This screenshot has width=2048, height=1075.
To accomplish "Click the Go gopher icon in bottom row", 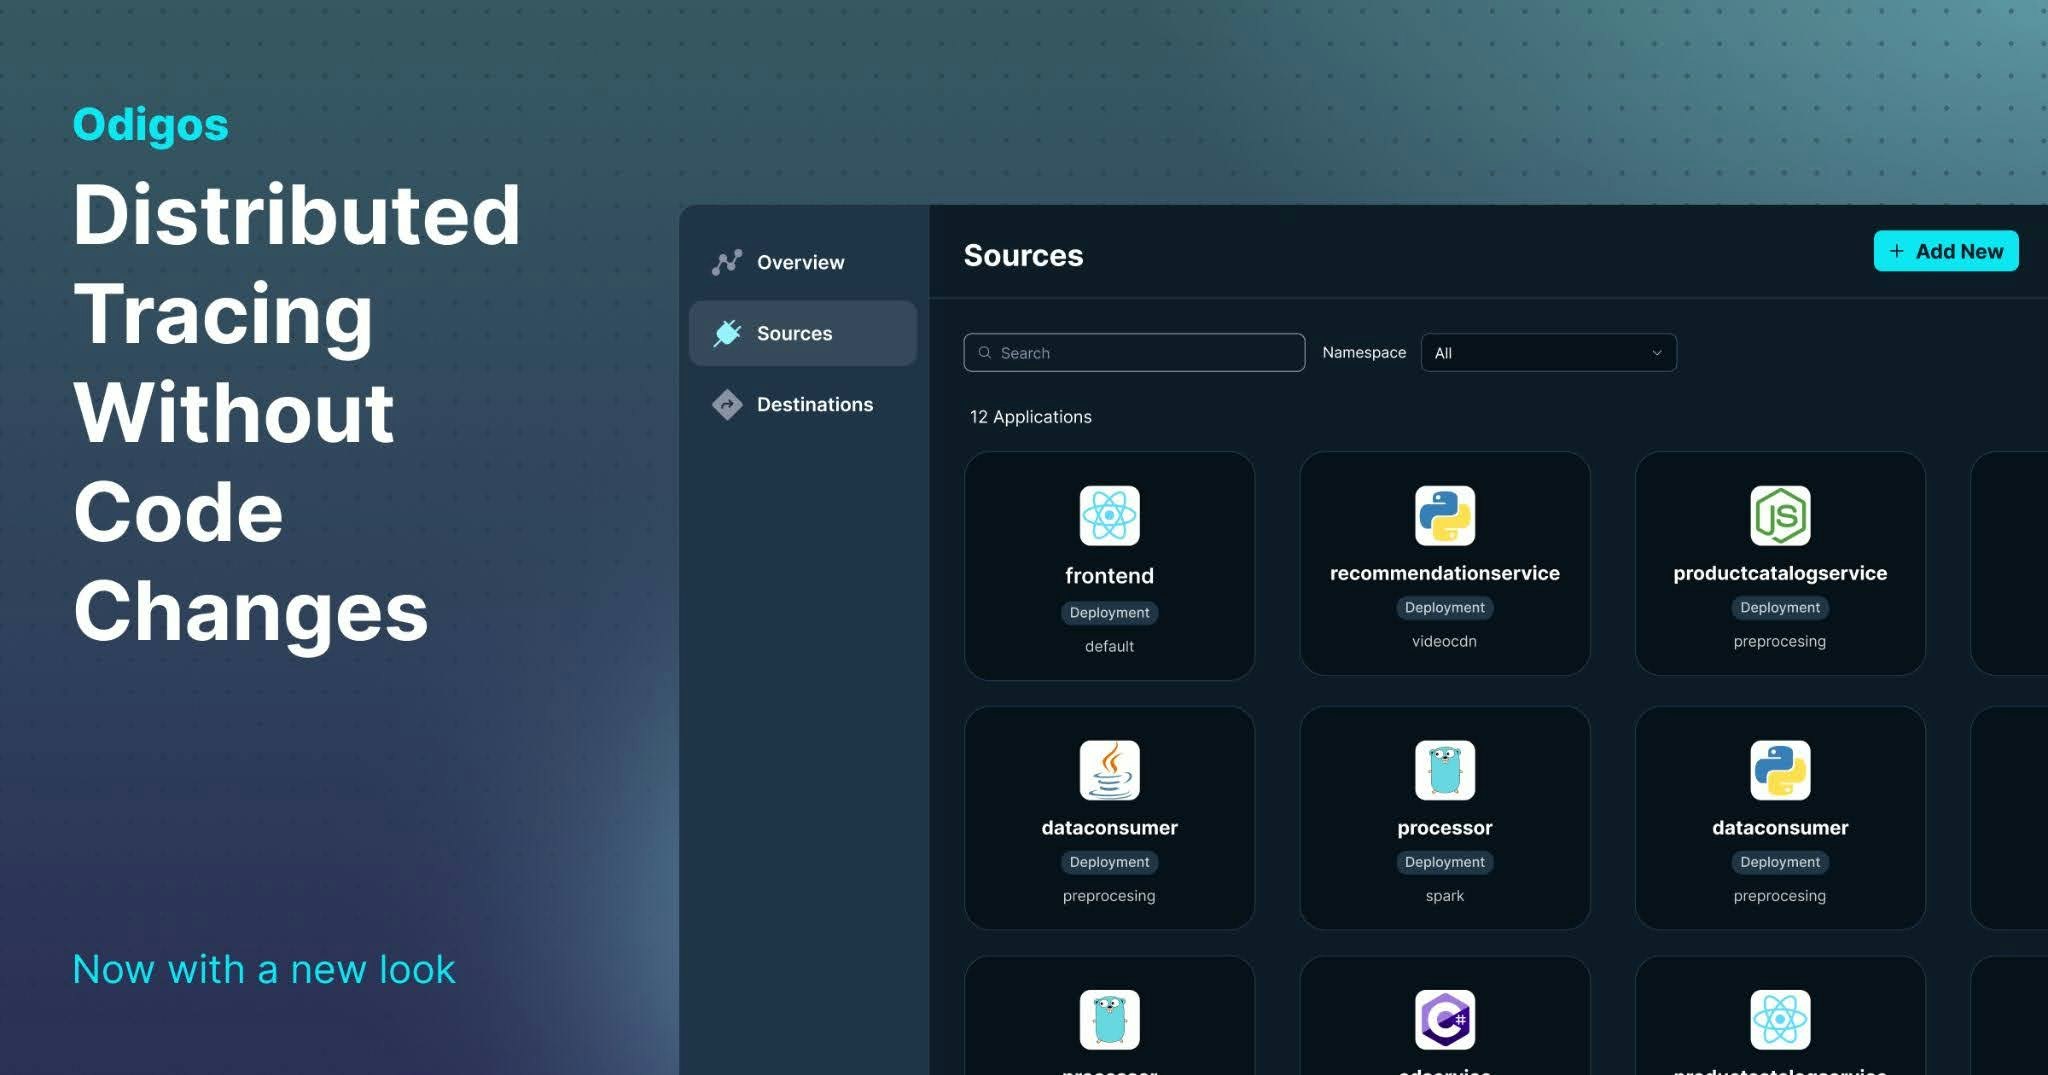I will 1109,1019.
